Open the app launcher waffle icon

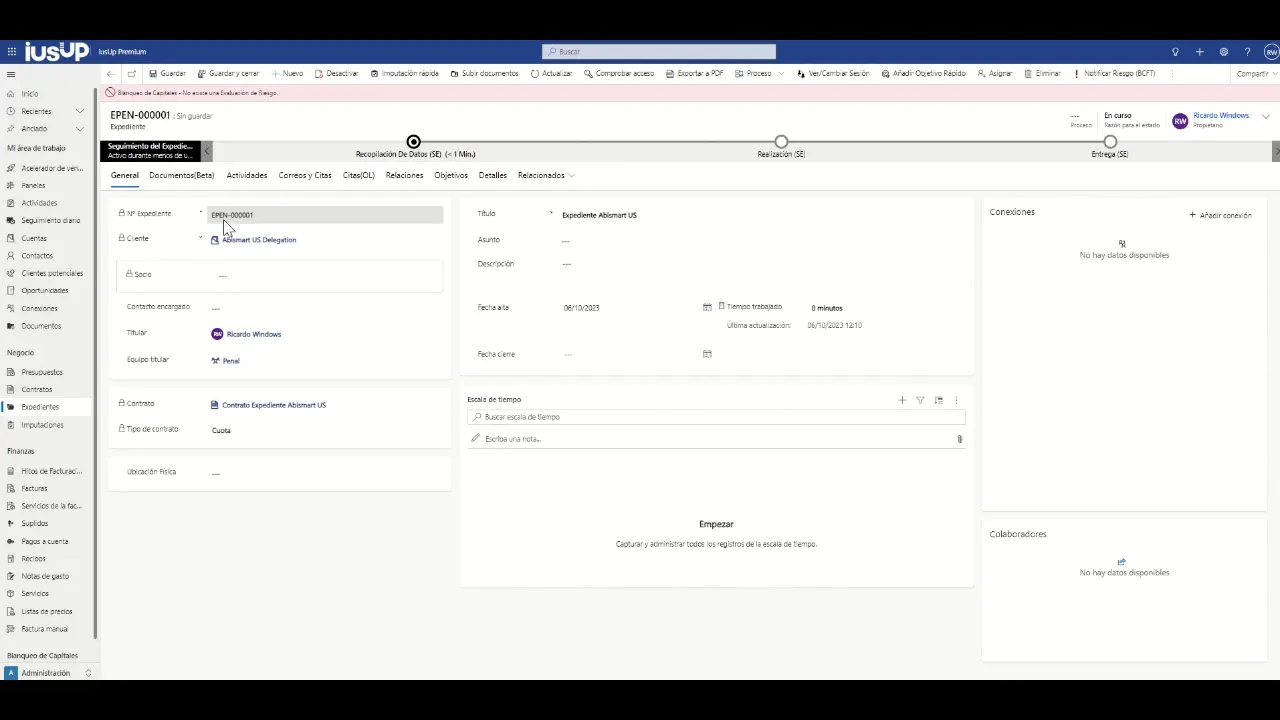(x=12, y=52)
